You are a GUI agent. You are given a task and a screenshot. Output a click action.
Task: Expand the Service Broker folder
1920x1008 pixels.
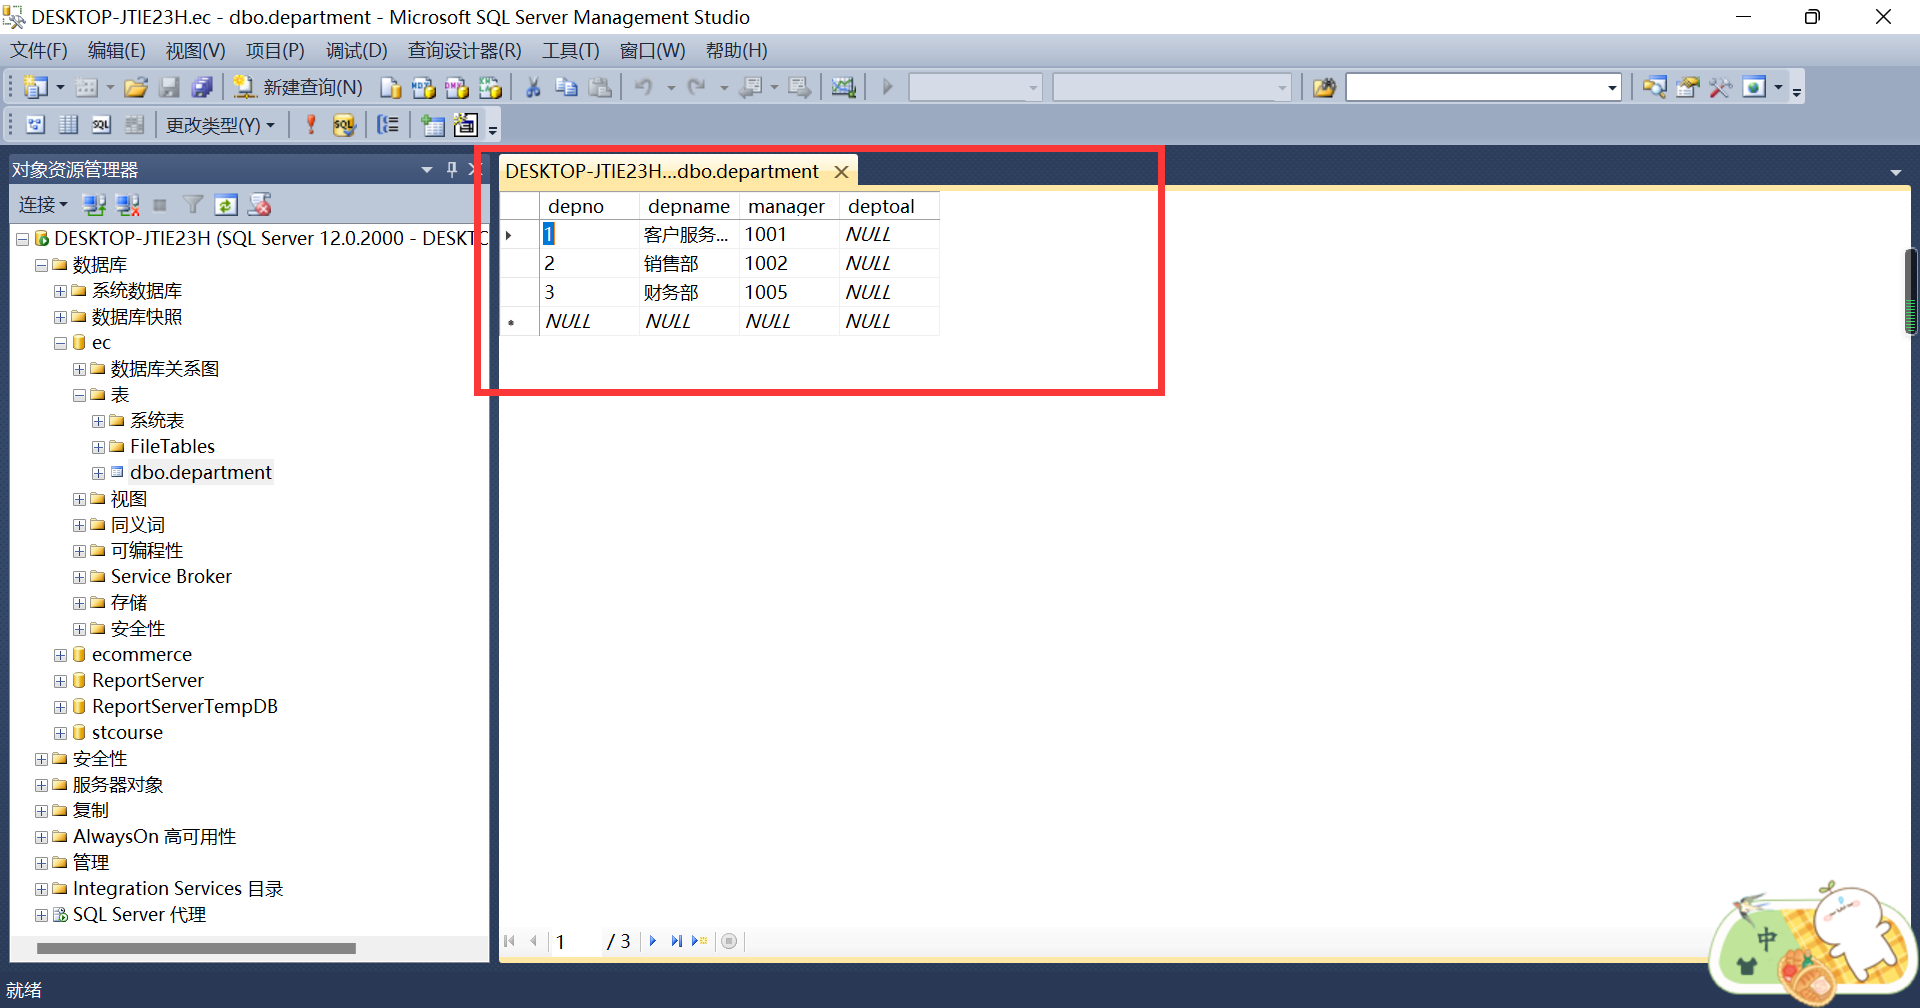pyautogui.click(x=80, y=577)
